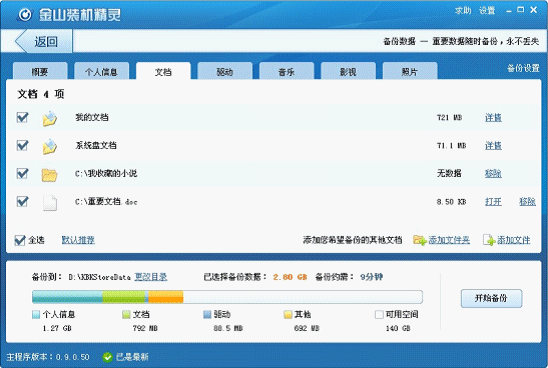Click the 可用空间 legend color swatch
This screenshot has width=548, height=368.
379,315
